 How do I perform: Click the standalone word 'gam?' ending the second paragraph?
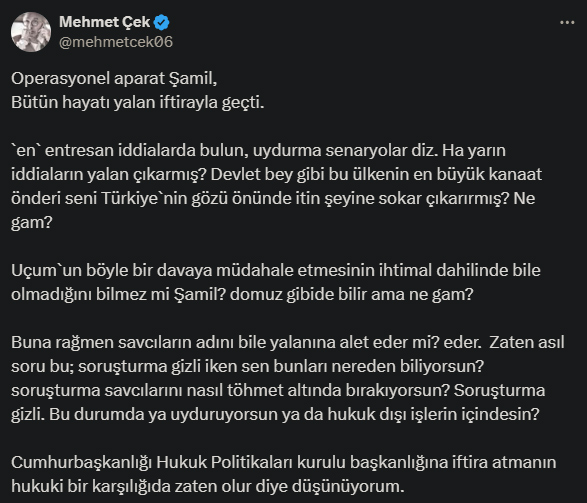32,223
